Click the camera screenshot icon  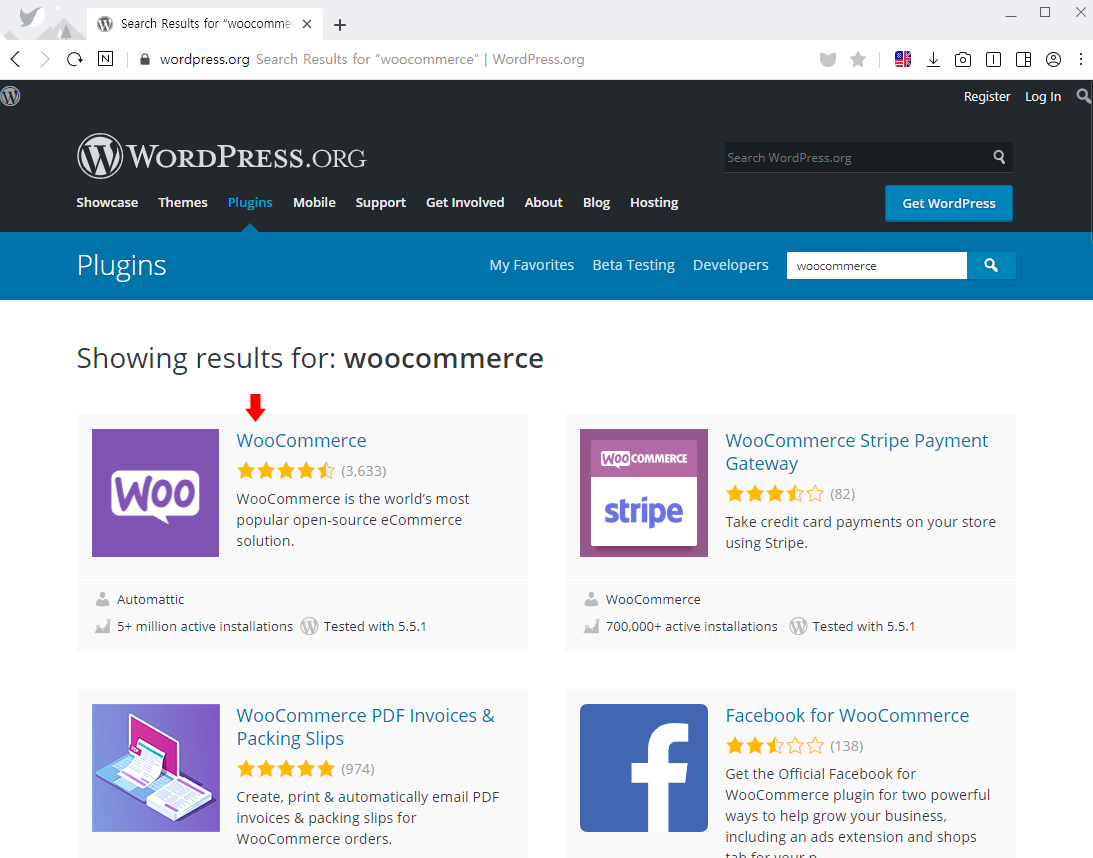pos(963,60)
